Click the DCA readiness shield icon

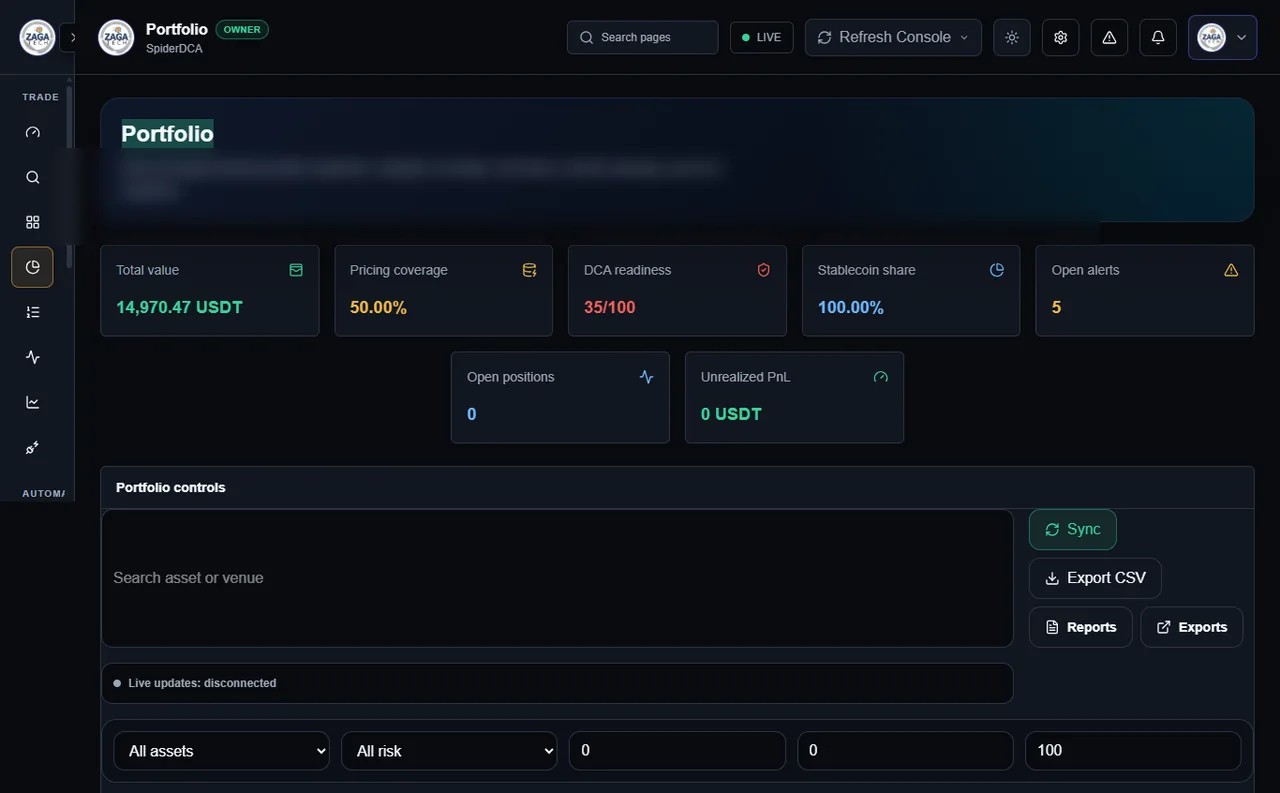[764, 270]
